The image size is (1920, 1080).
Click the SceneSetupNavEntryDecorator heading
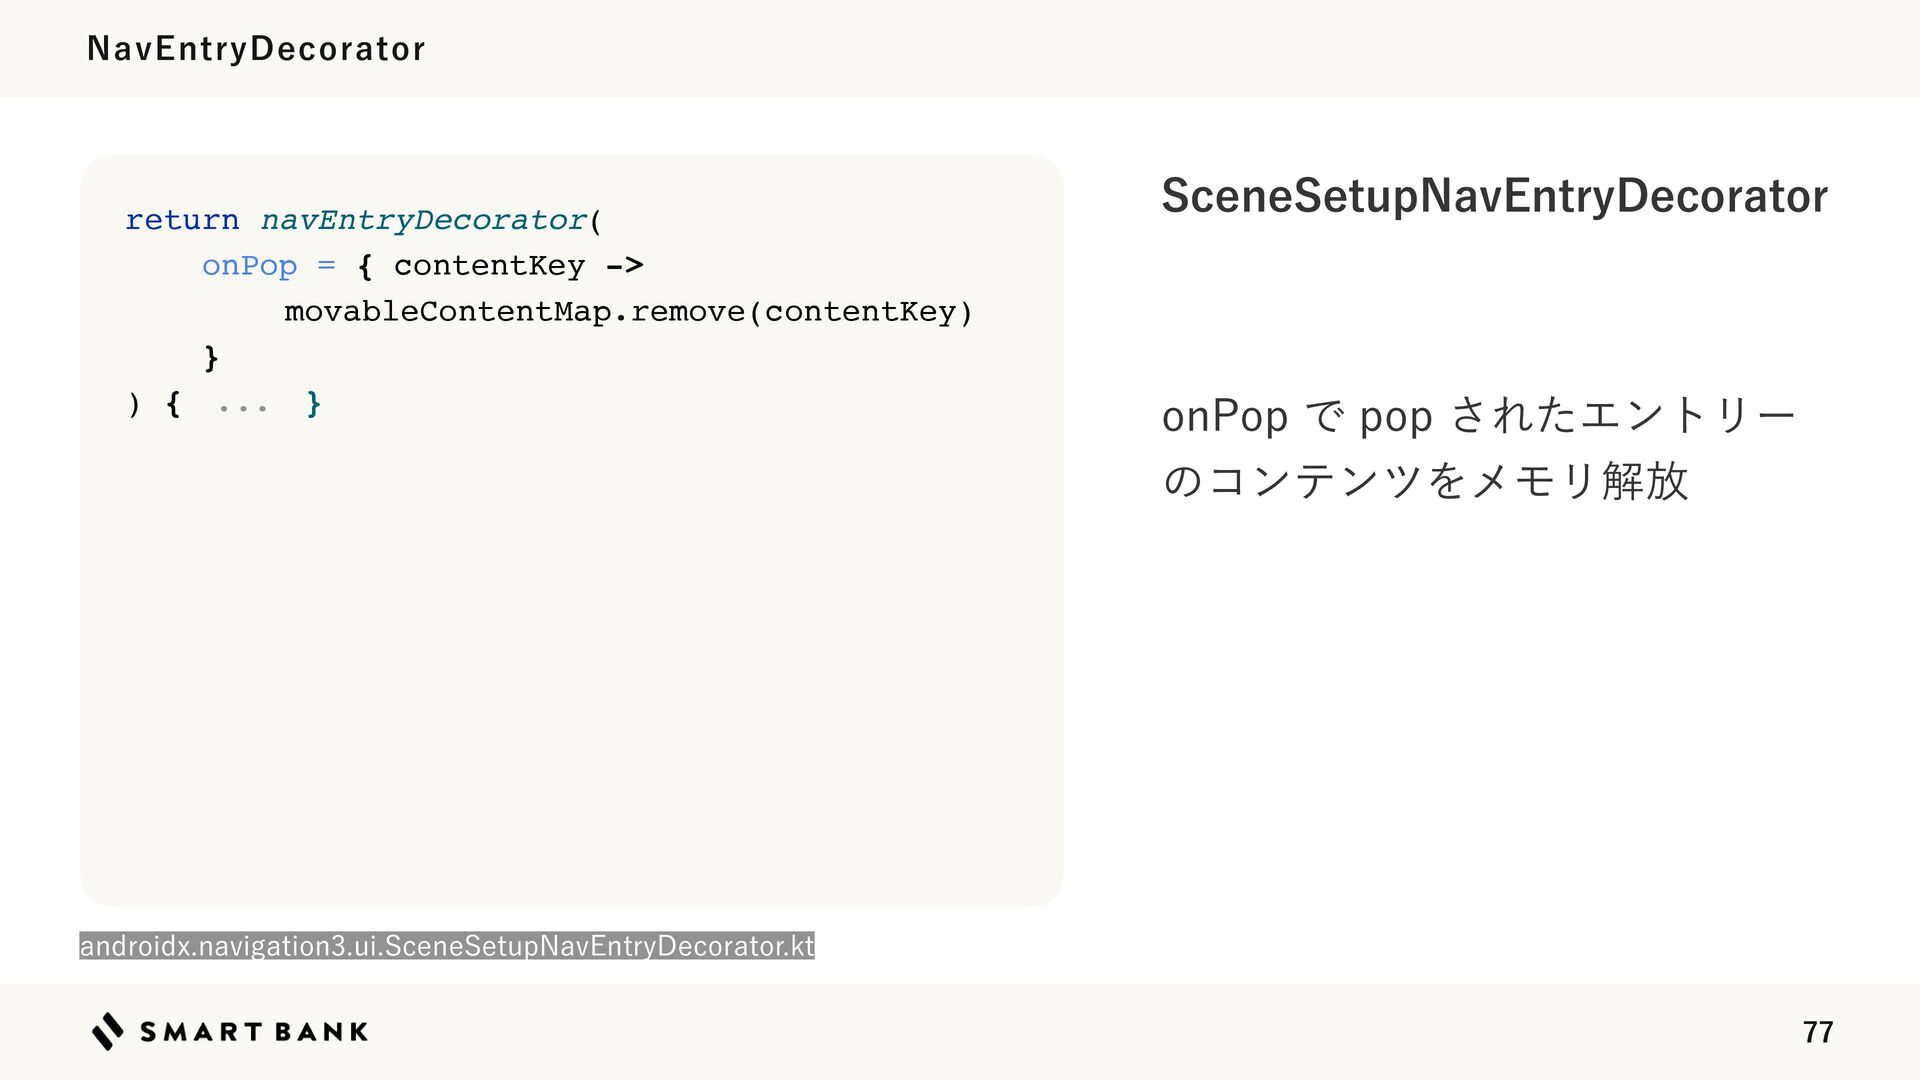tap(1494, 196)
